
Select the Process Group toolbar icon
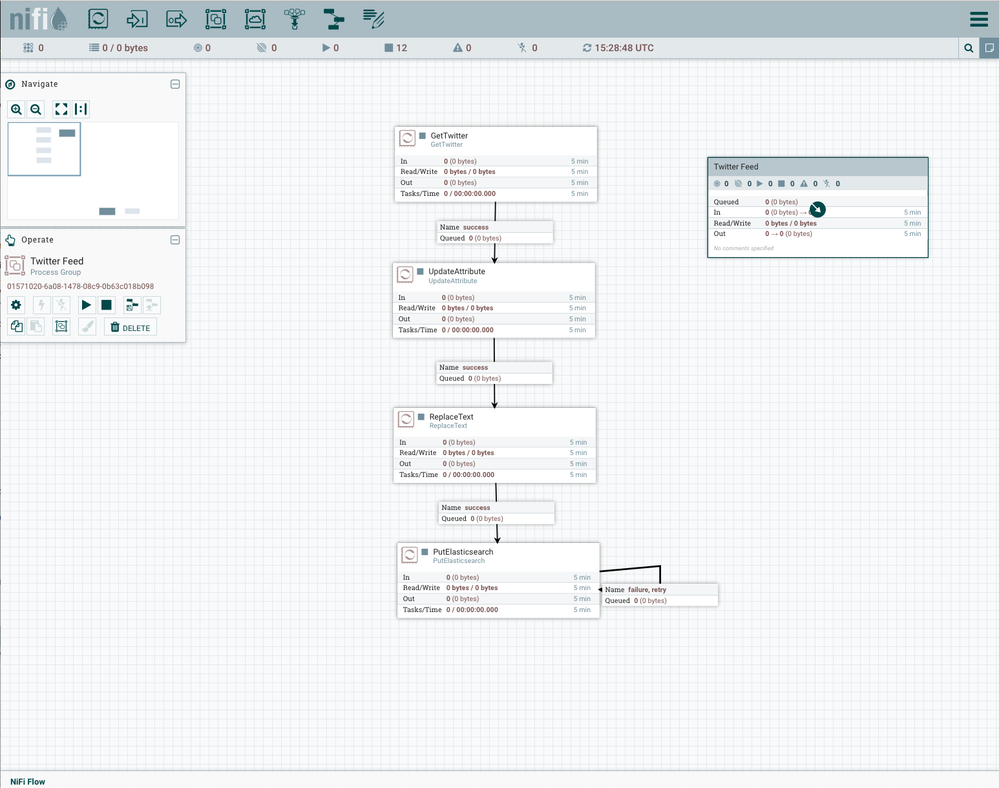[215, 18]
